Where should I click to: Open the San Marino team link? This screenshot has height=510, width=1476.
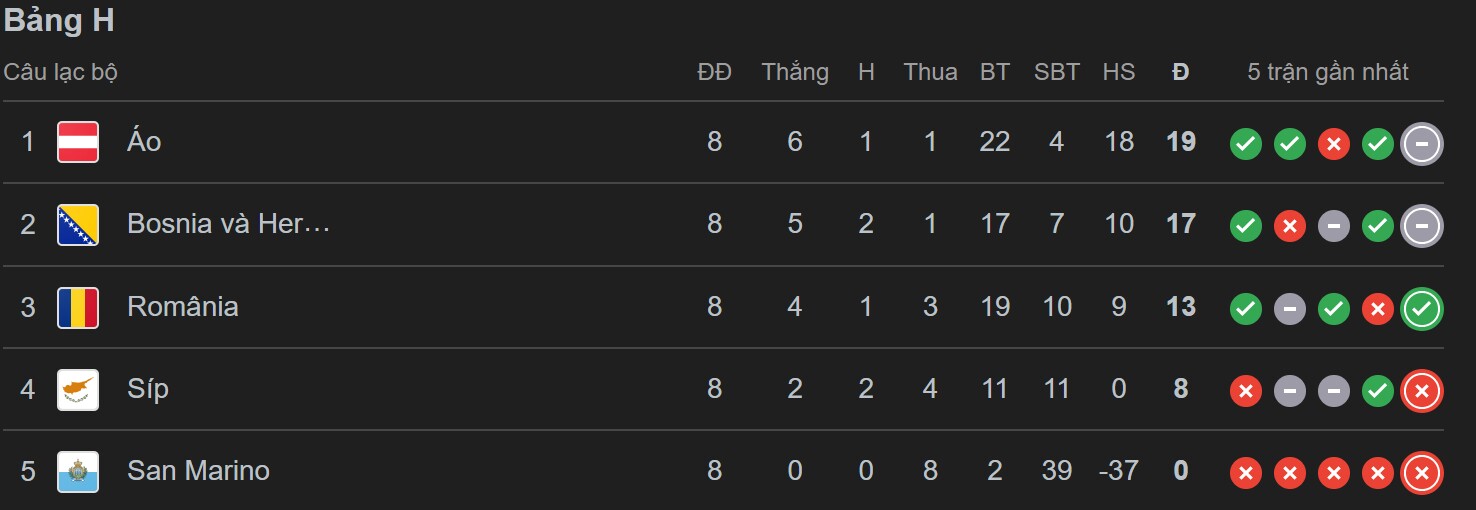click(198, 471)
